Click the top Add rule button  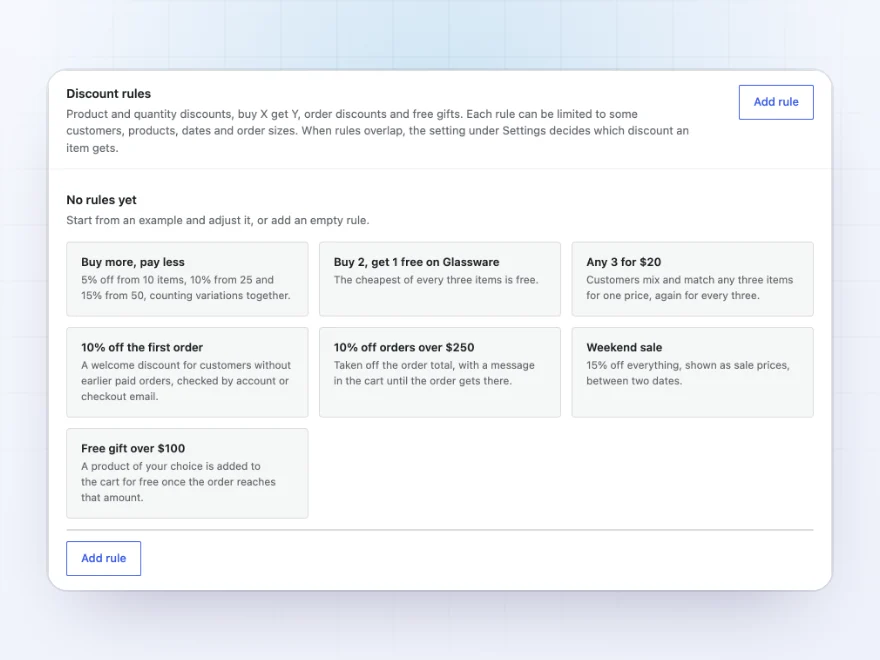click(x=776, y=102)
